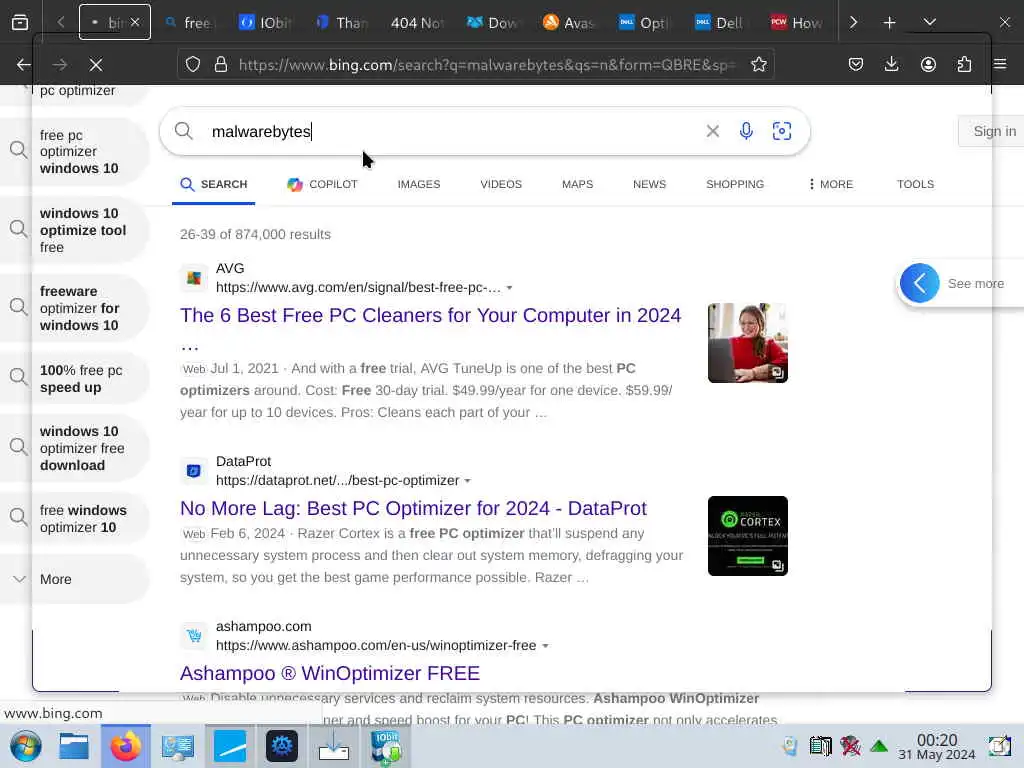1024x768 pixels.
Task: Save page to Pocket
Action: (x=856, y=64)
